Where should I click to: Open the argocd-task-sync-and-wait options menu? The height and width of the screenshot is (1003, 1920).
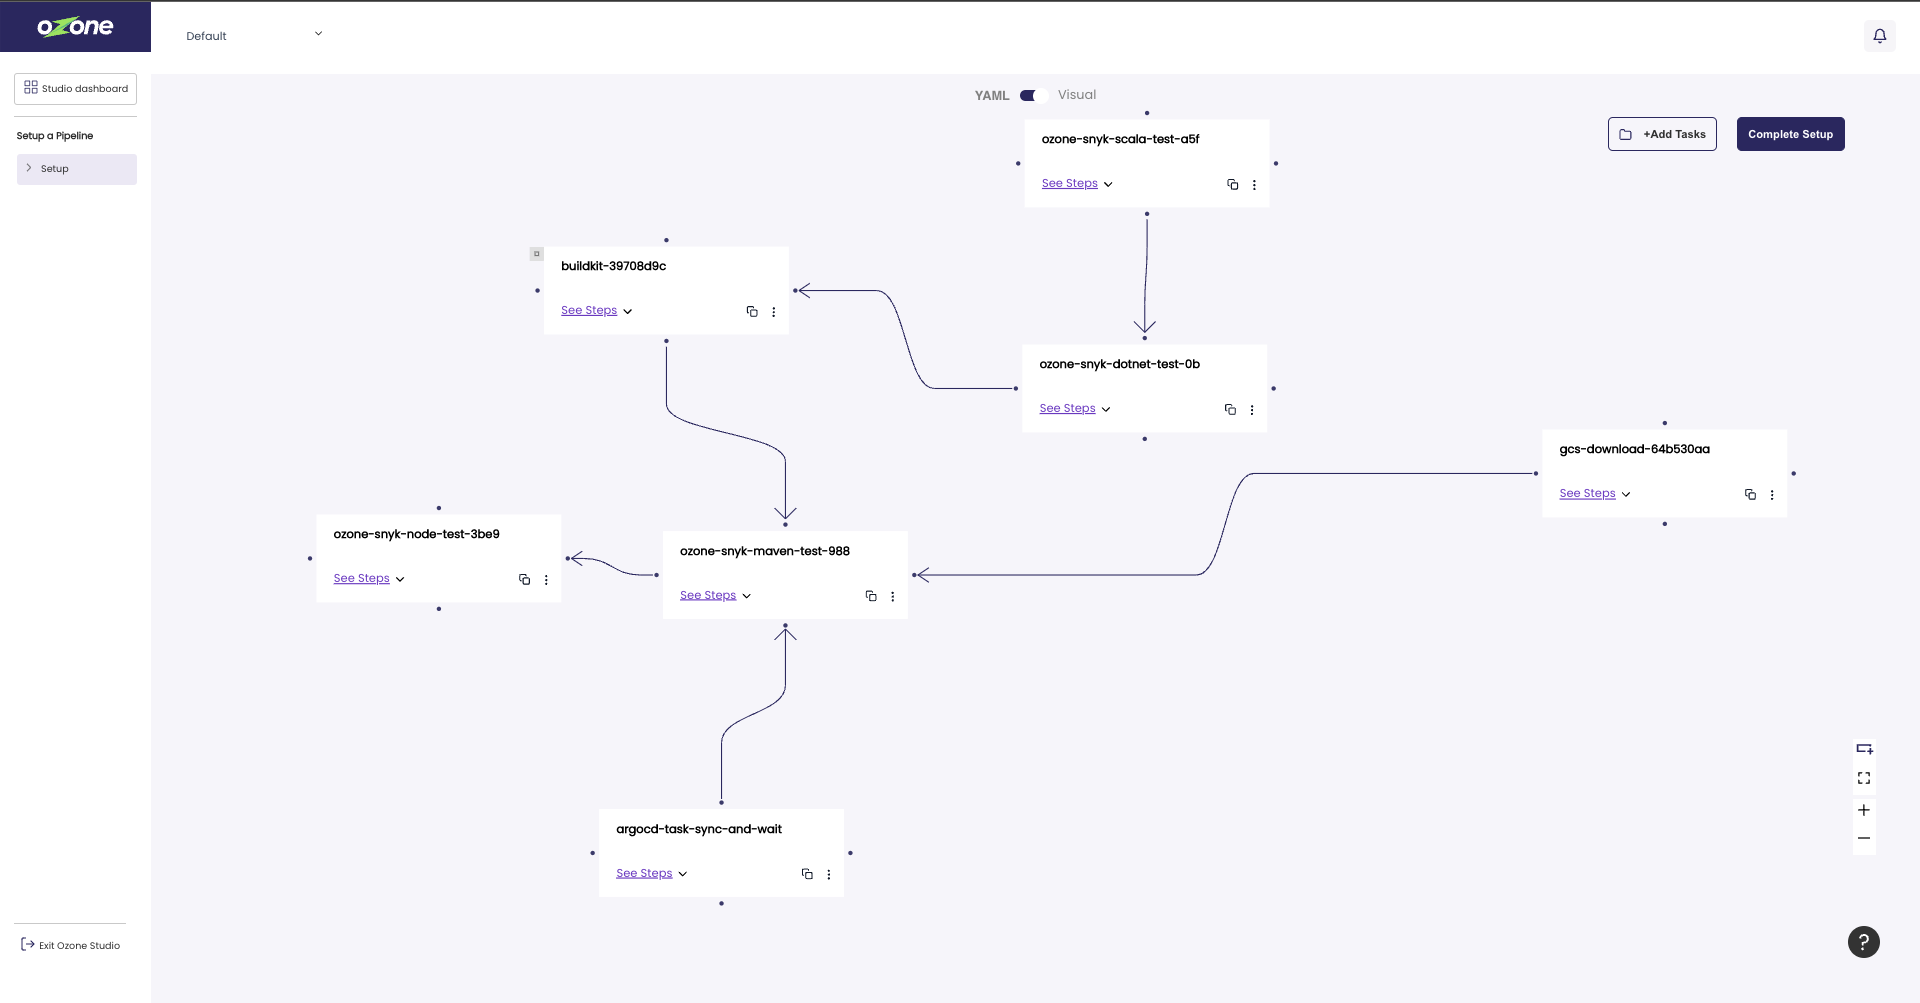pos(828,874)
